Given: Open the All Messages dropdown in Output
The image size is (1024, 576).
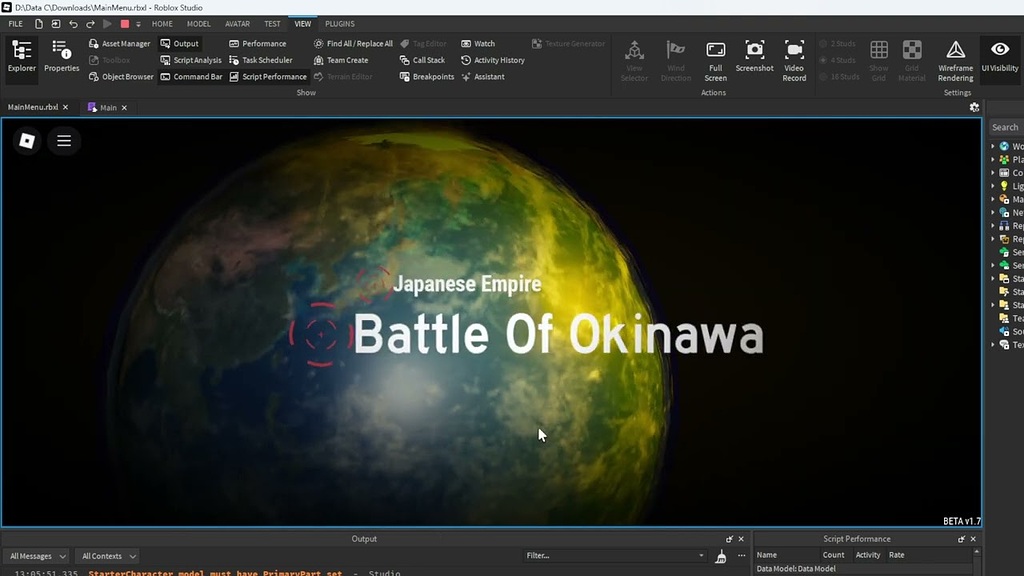Looking at the screenshot, I should coord(36,556).
